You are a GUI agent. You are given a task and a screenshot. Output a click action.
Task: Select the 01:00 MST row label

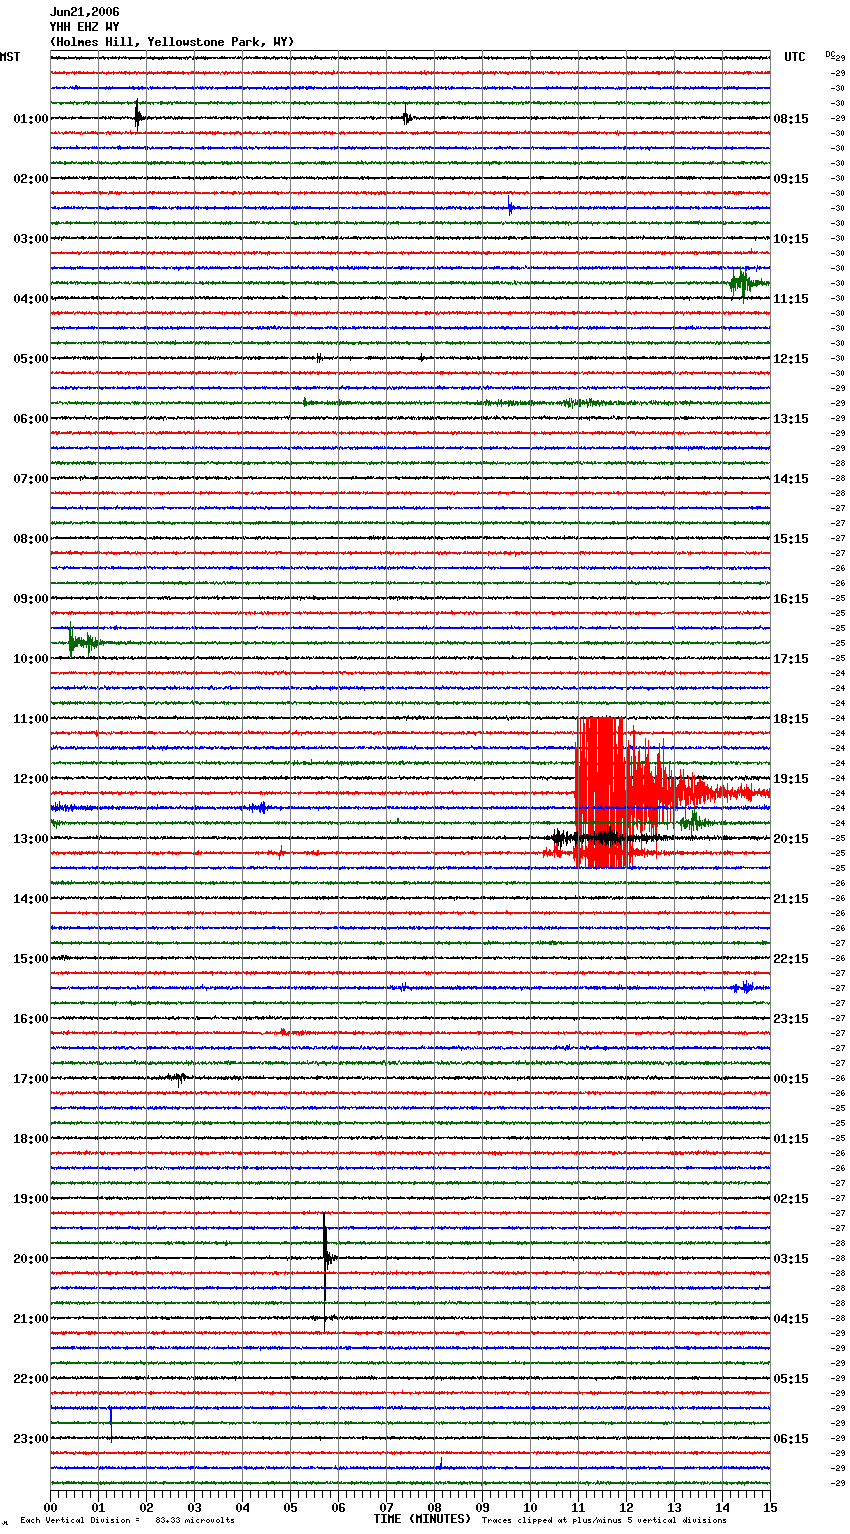pos(31,119)
